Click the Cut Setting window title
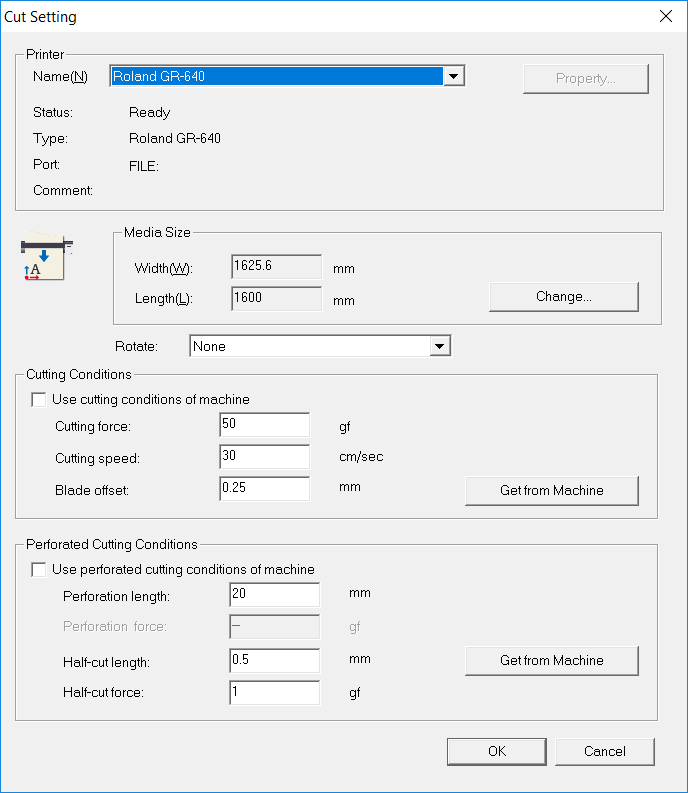 [40, 17]
